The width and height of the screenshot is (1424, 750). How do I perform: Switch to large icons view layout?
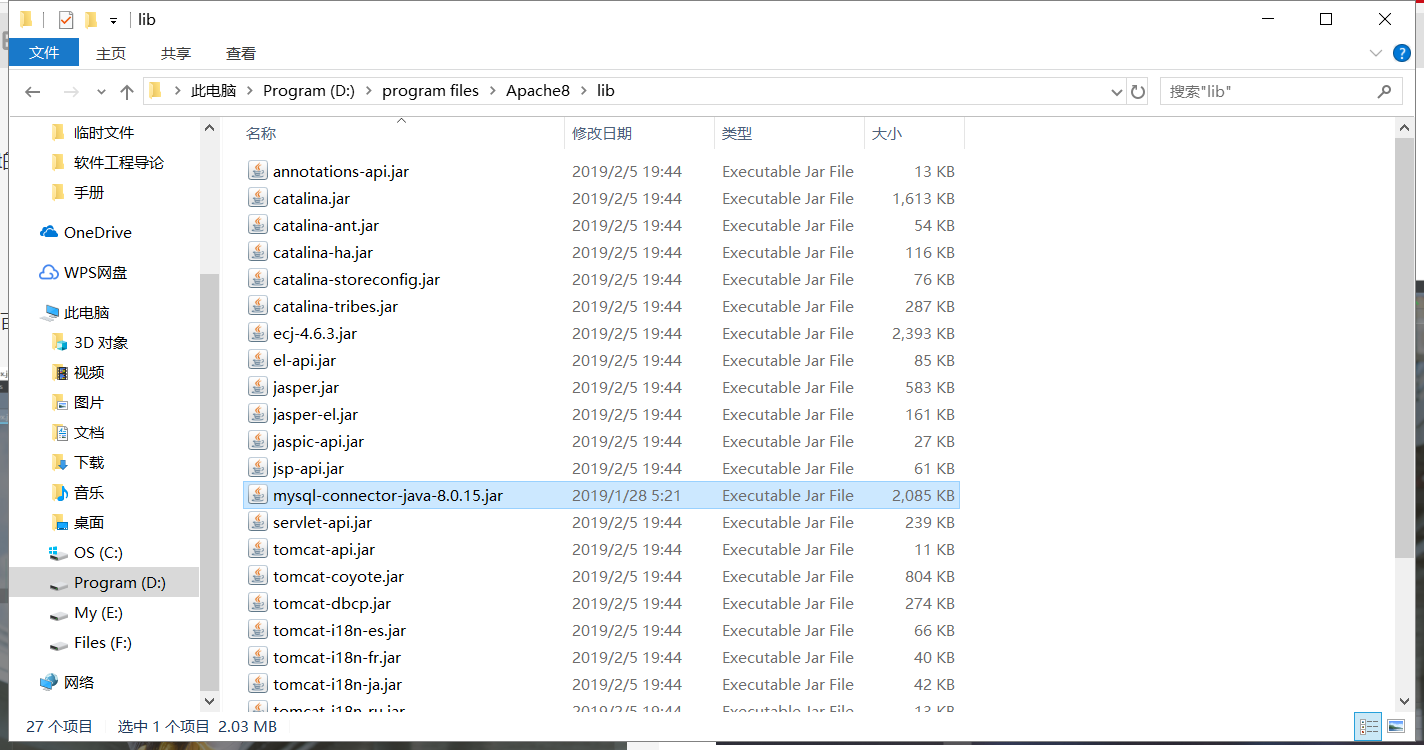click(1396, 726)
